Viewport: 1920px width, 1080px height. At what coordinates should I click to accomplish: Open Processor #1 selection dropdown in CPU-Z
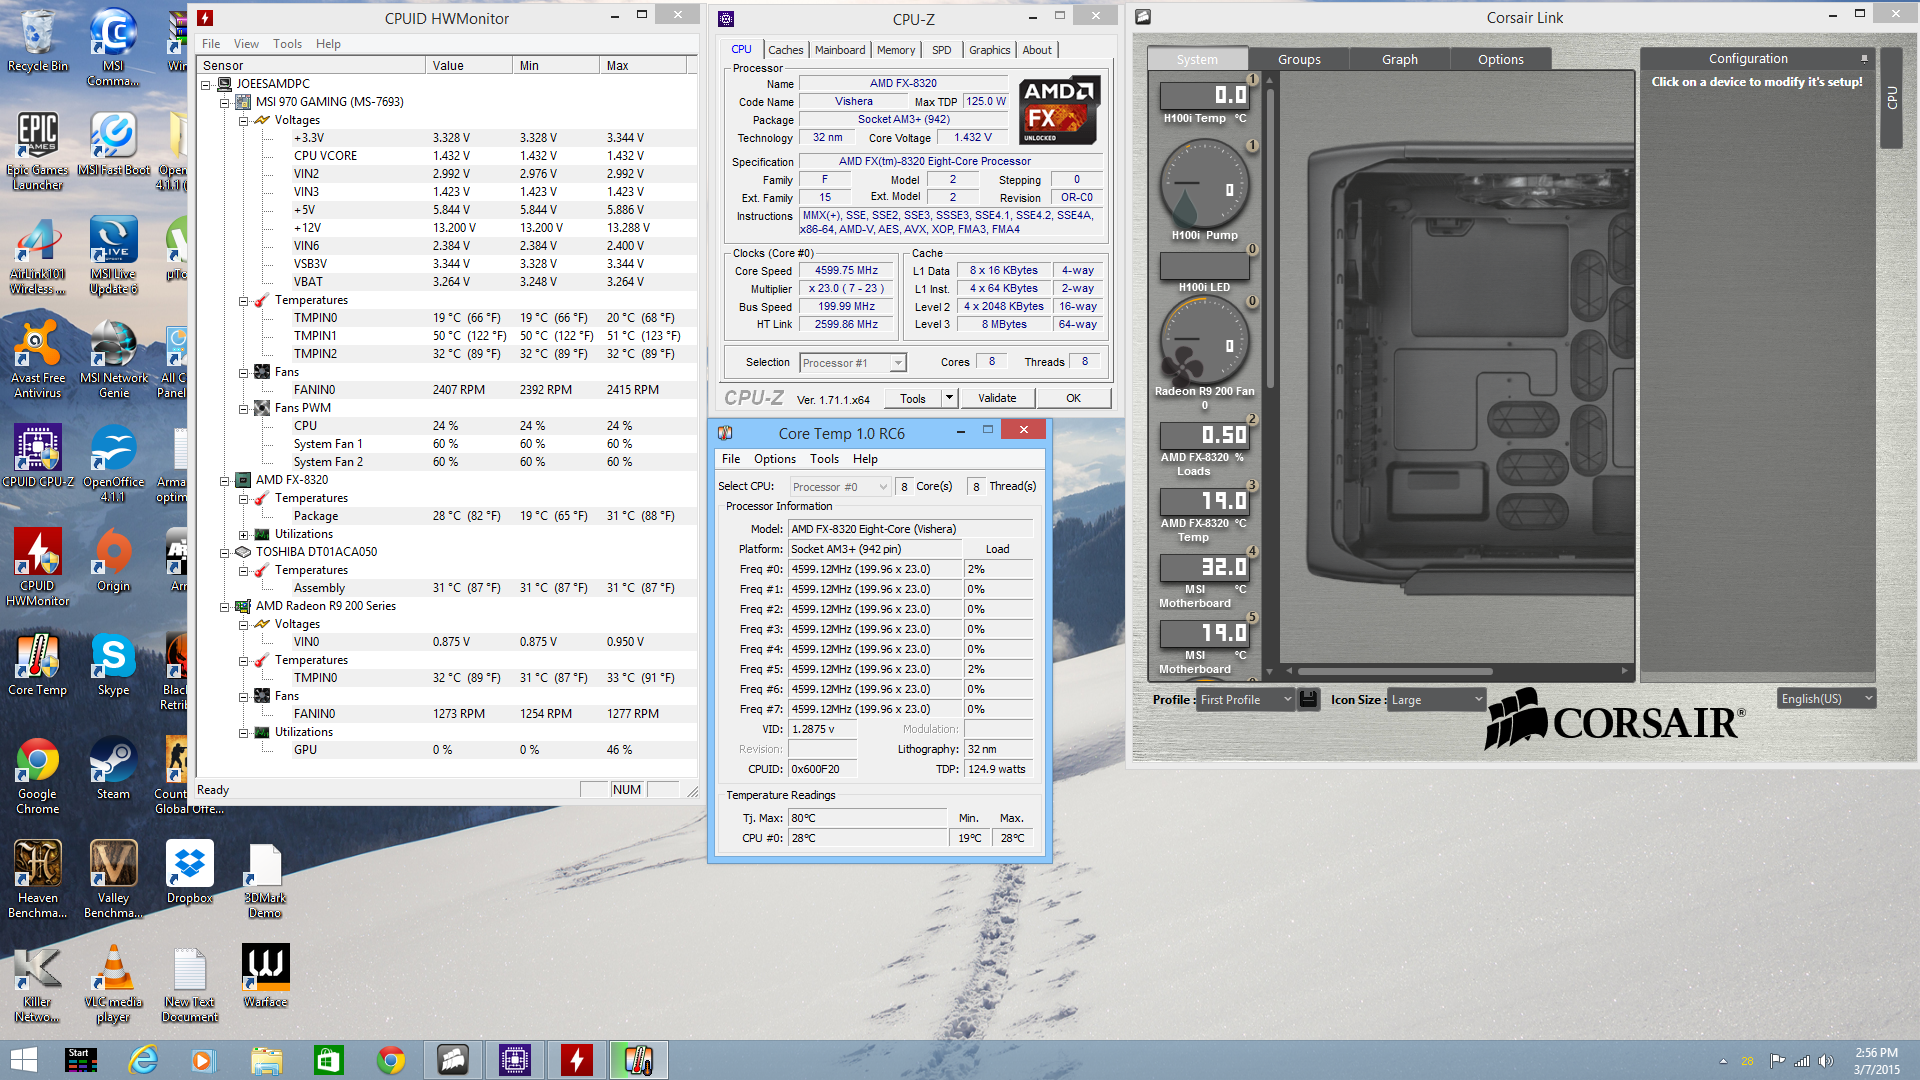852,363
